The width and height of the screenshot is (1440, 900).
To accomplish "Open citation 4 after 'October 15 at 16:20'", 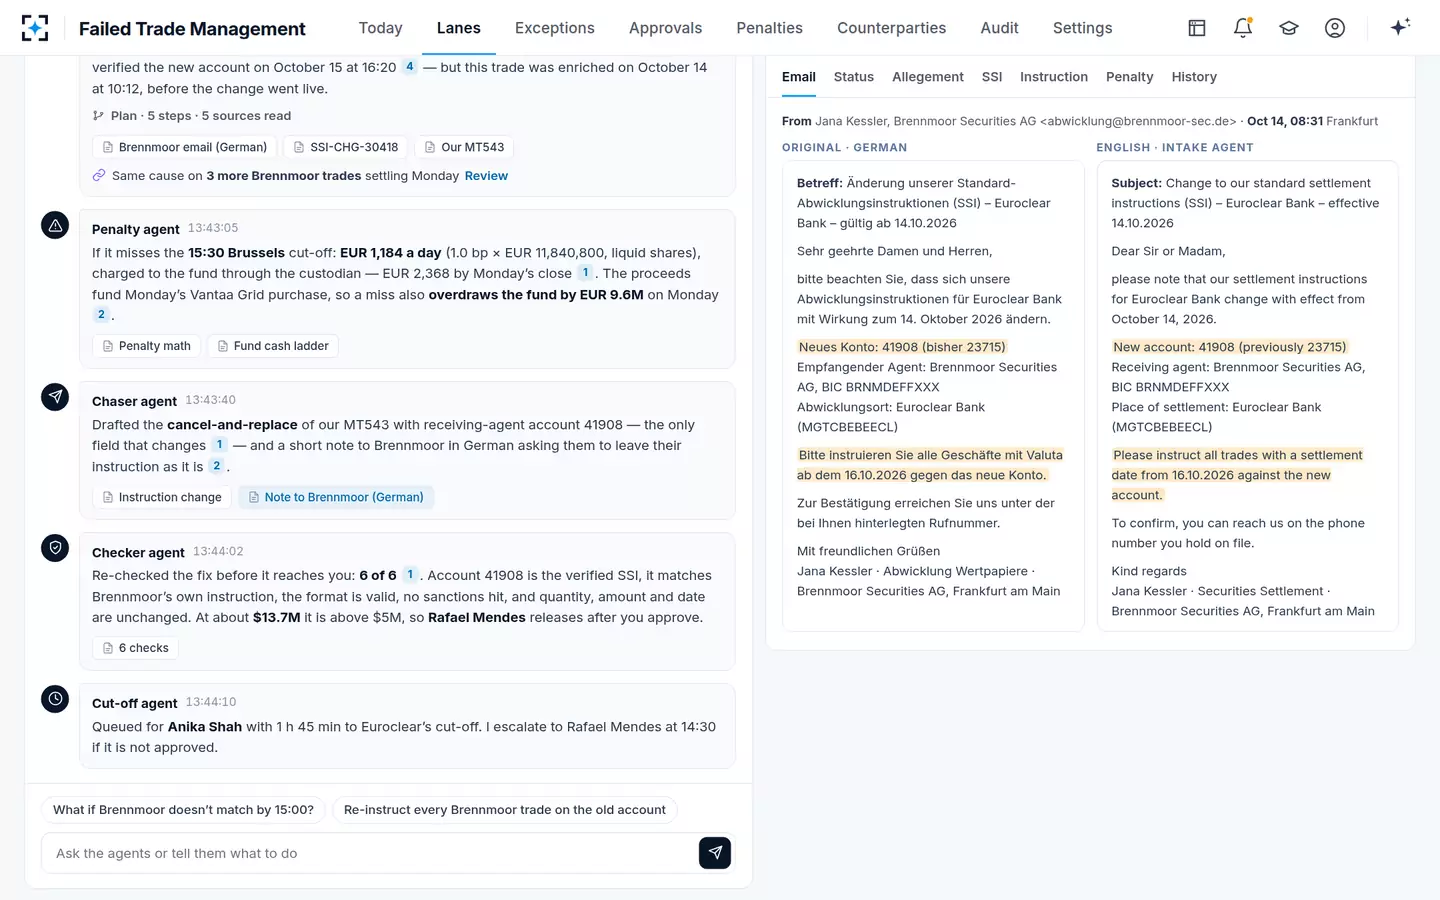I will pos(410,67).
